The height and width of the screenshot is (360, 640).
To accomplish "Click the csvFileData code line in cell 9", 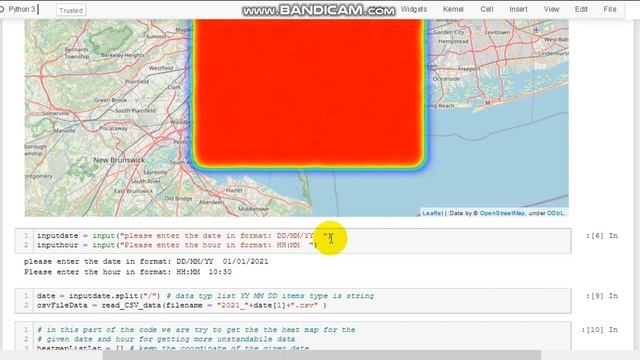I will [182, 305].
